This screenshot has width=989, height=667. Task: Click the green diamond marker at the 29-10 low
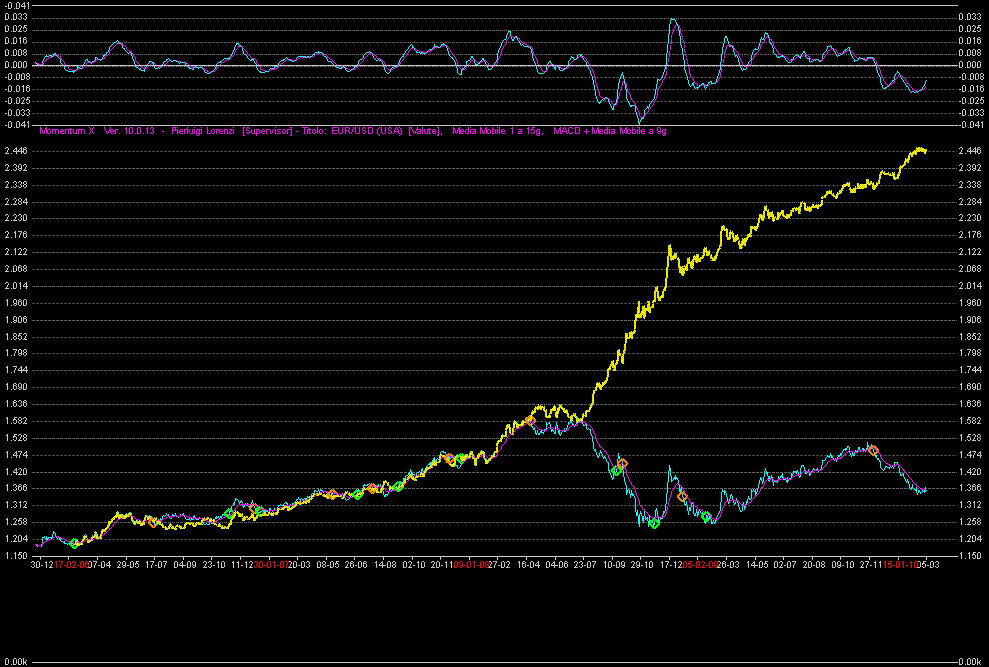point(654,523)
